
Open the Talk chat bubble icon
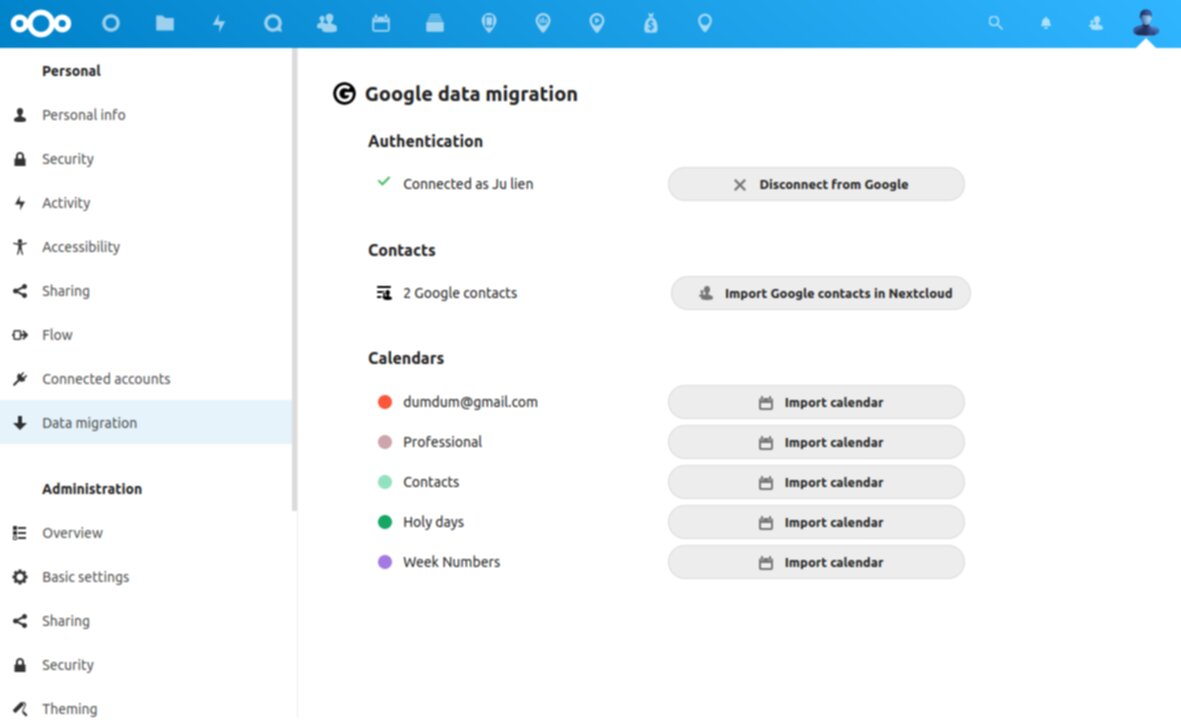click(x=273, y=23)
